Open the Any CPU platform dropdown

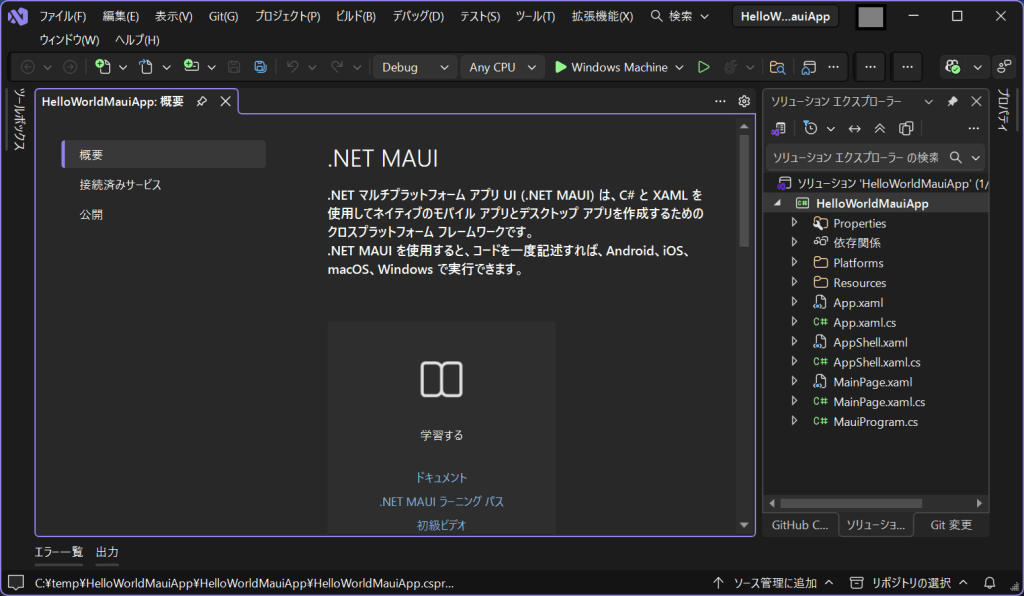503,67
